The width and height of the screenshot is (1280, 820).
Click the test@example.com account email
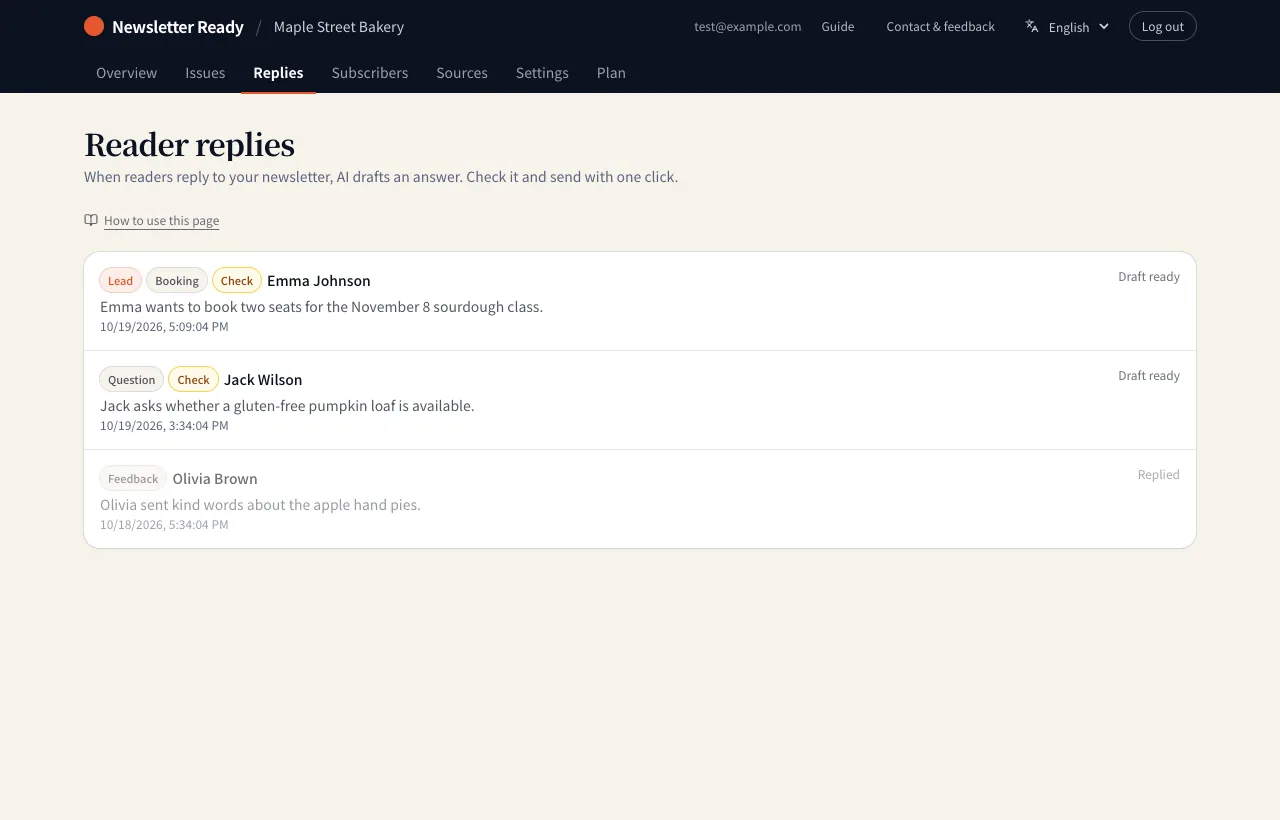click(748, 26)
